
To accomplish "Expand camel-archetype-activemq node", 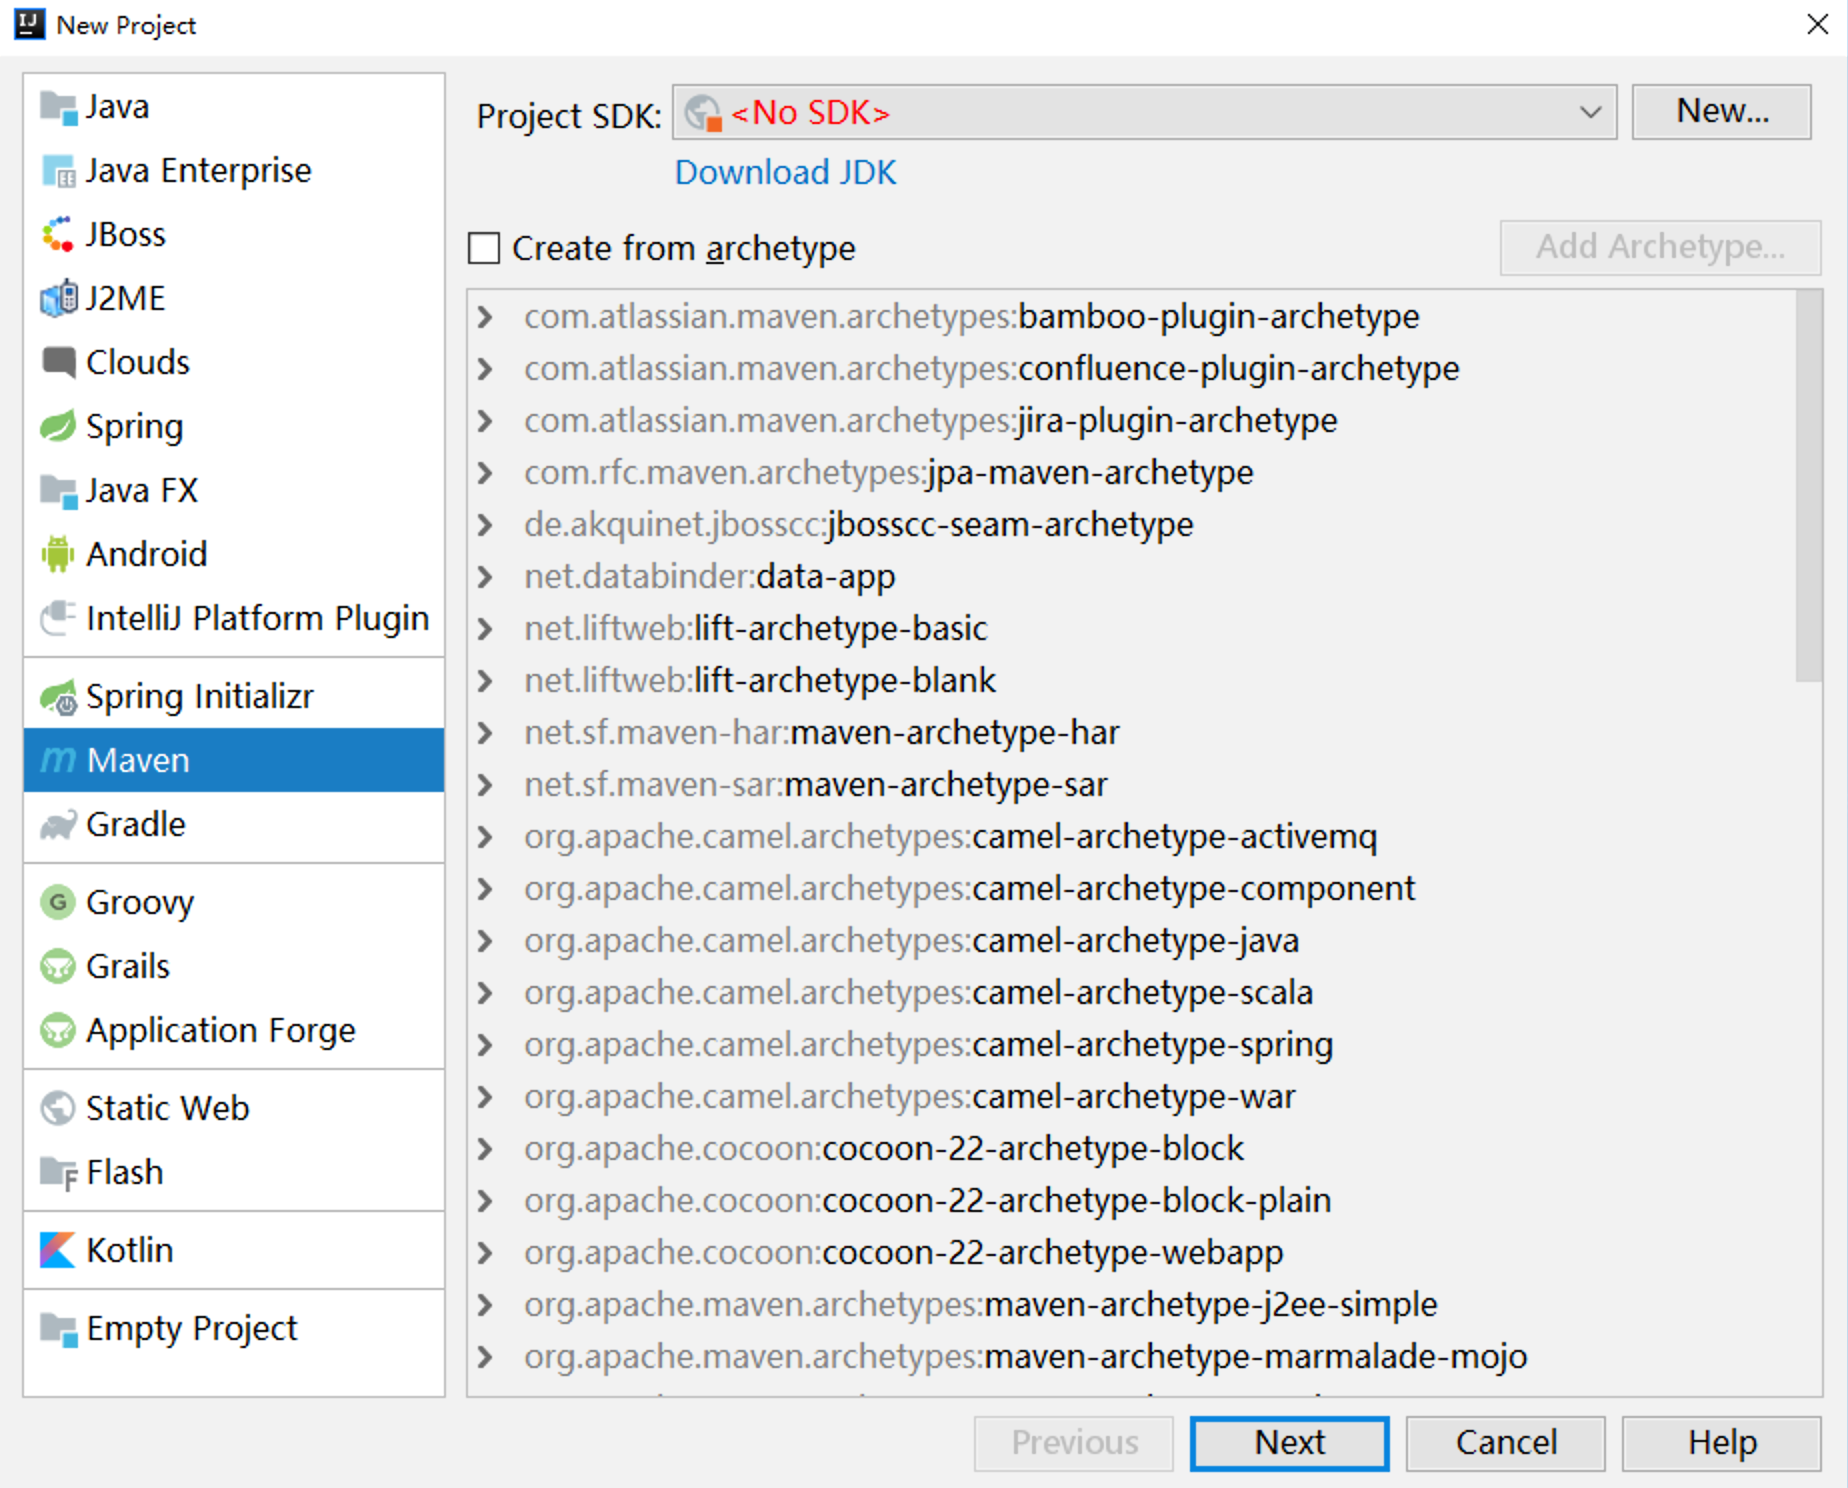I will coord(486,837).
